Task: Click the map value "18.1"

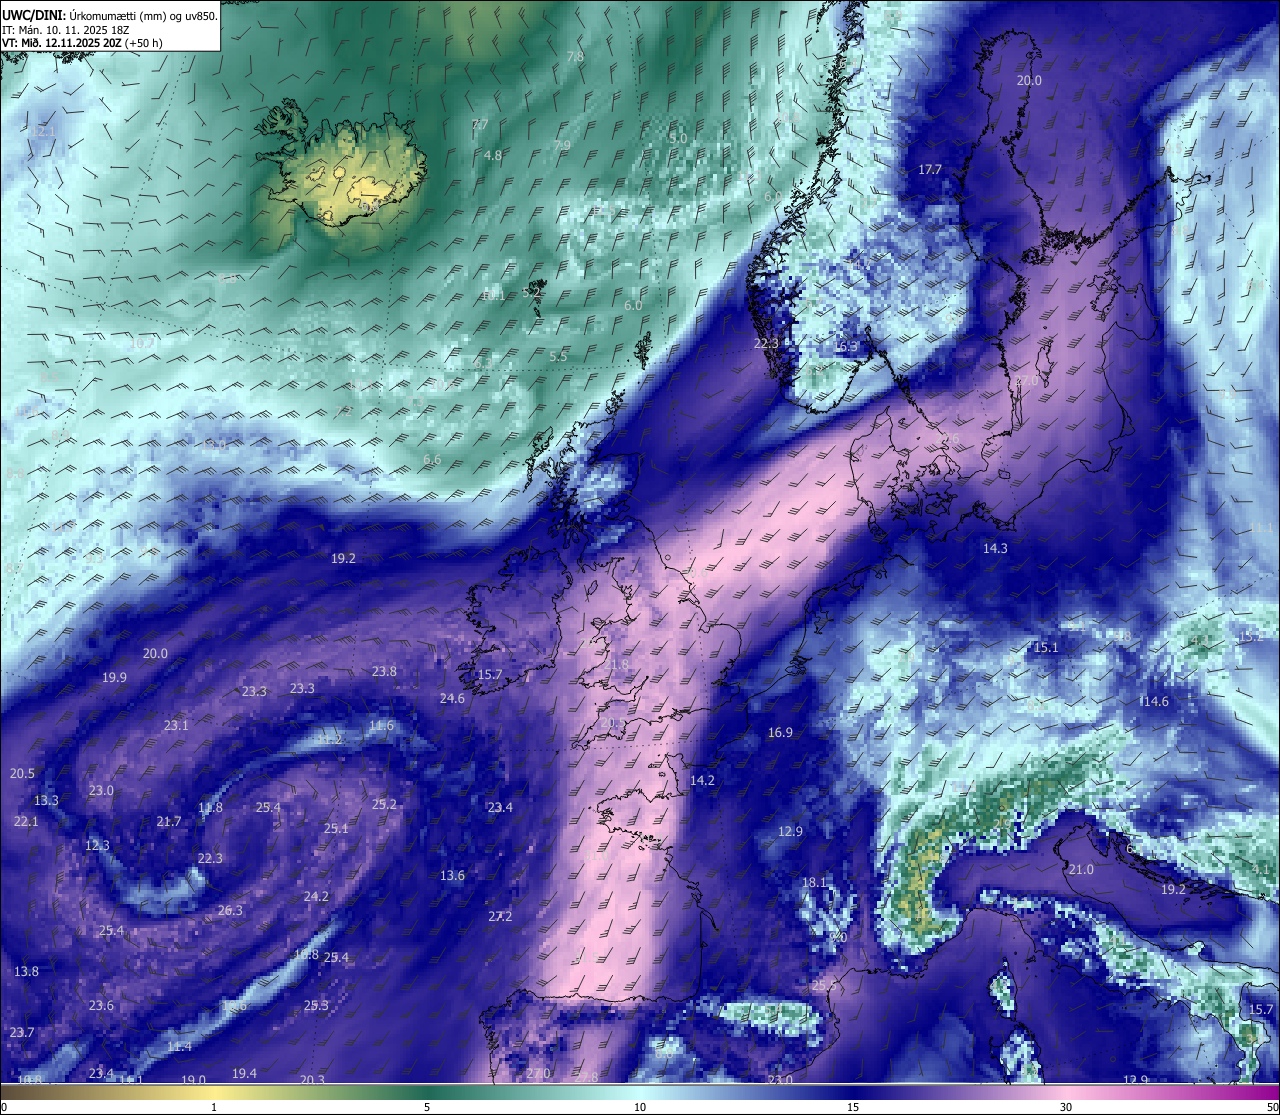Action: coord(814,882)
